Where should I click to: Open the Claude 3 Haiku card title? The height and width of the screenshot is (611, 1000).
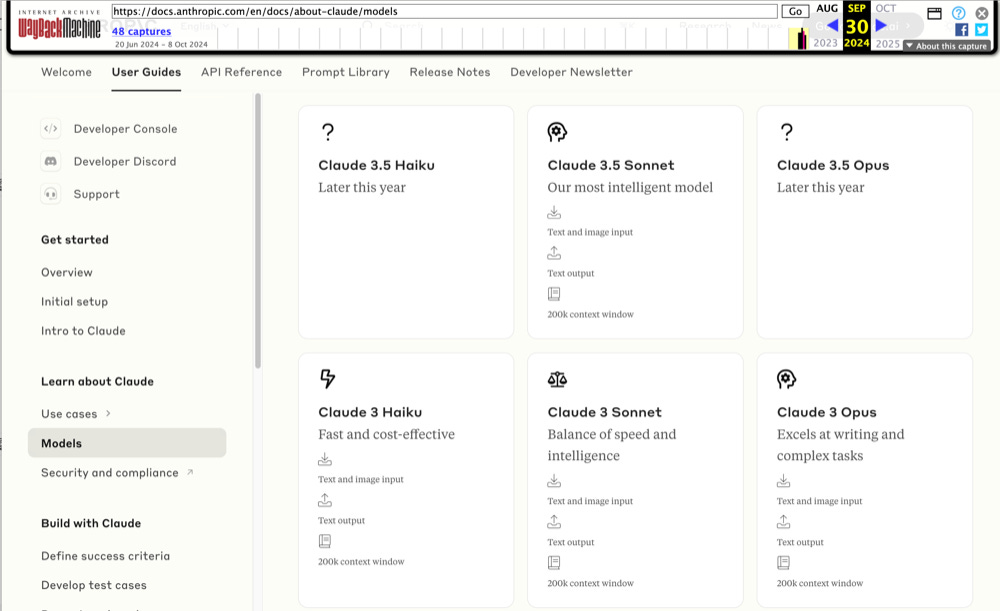(370, 412)
